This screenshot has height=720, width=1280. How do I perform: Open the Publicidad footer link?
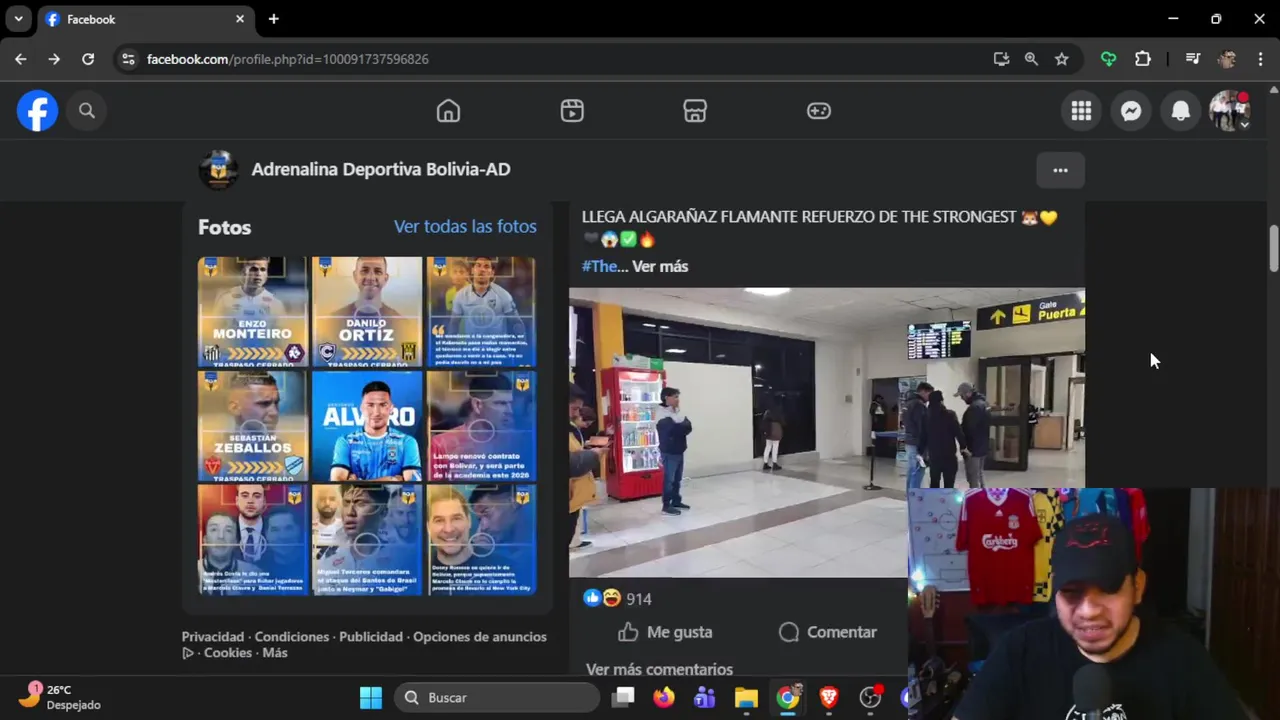point(371,637)
